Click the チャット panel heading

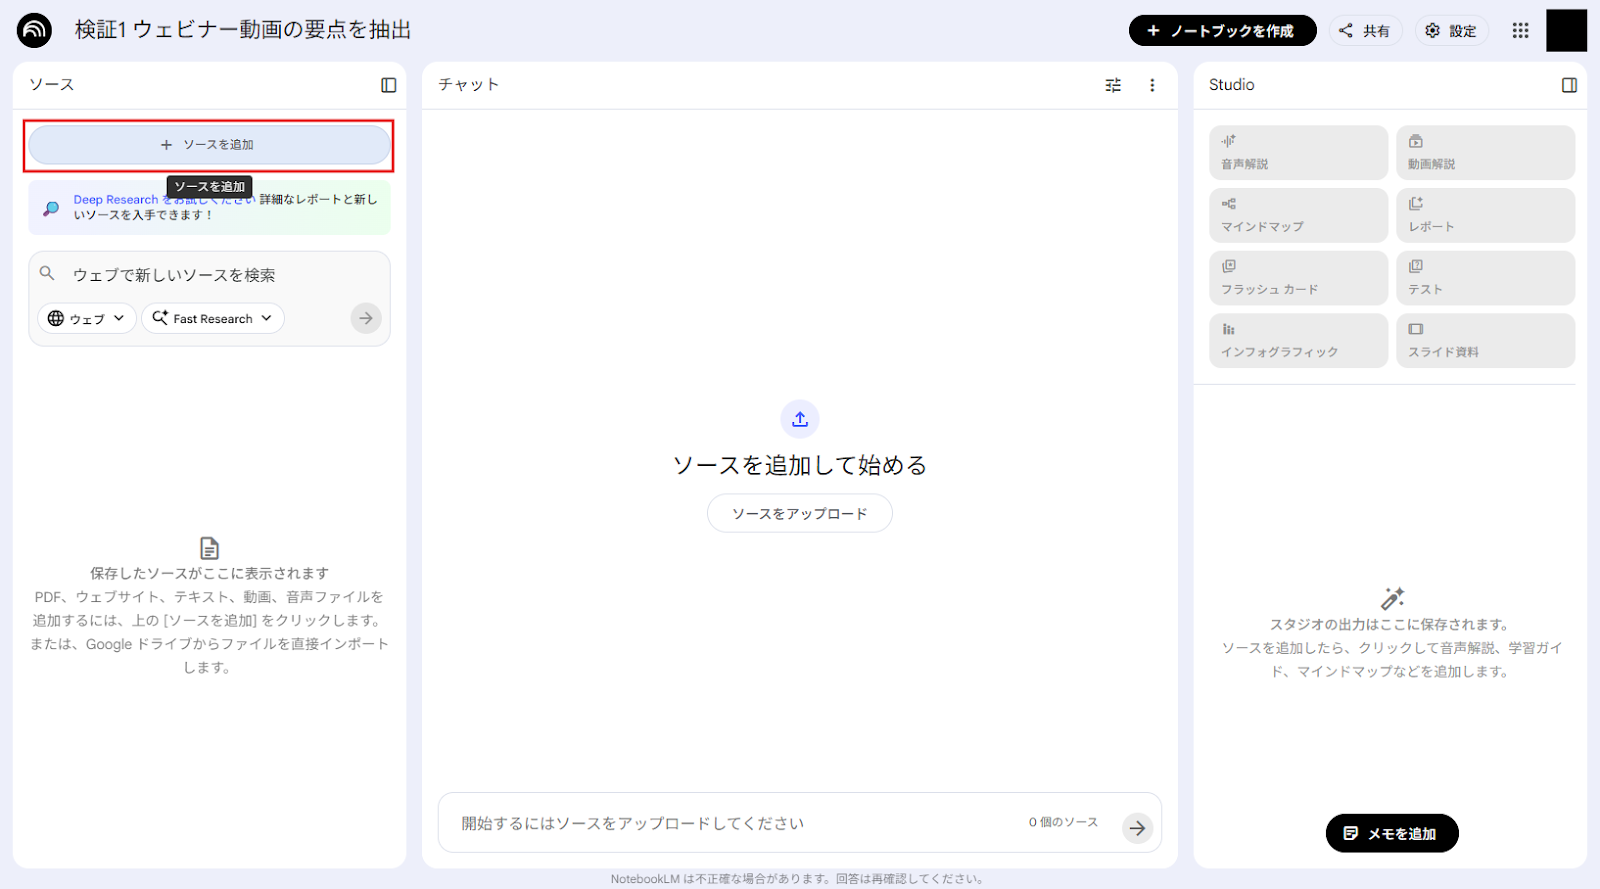tap(468, 85)
